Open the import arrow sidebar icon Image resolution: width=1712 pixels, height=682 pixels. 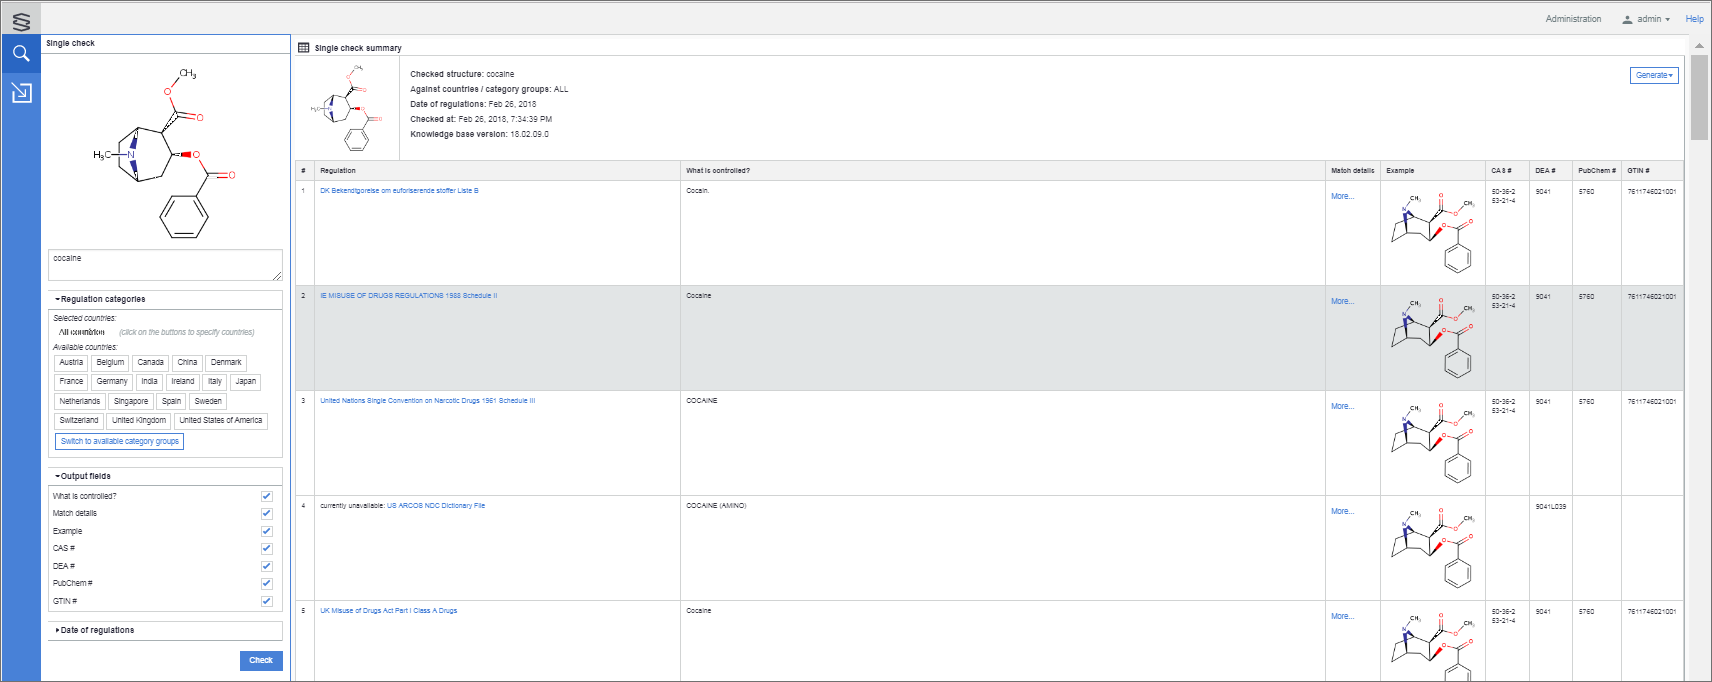(x=21, y=93)
